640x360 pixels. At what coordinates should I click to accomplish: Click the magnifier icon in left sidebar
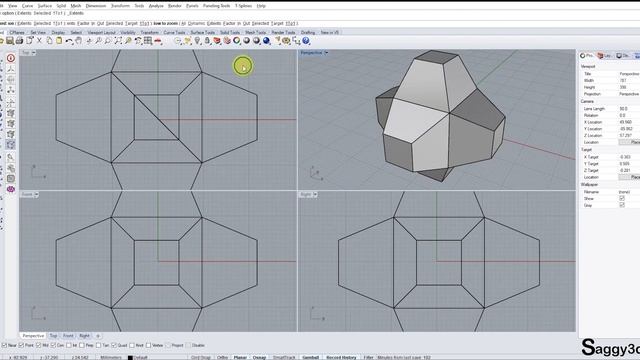(11, 157)
